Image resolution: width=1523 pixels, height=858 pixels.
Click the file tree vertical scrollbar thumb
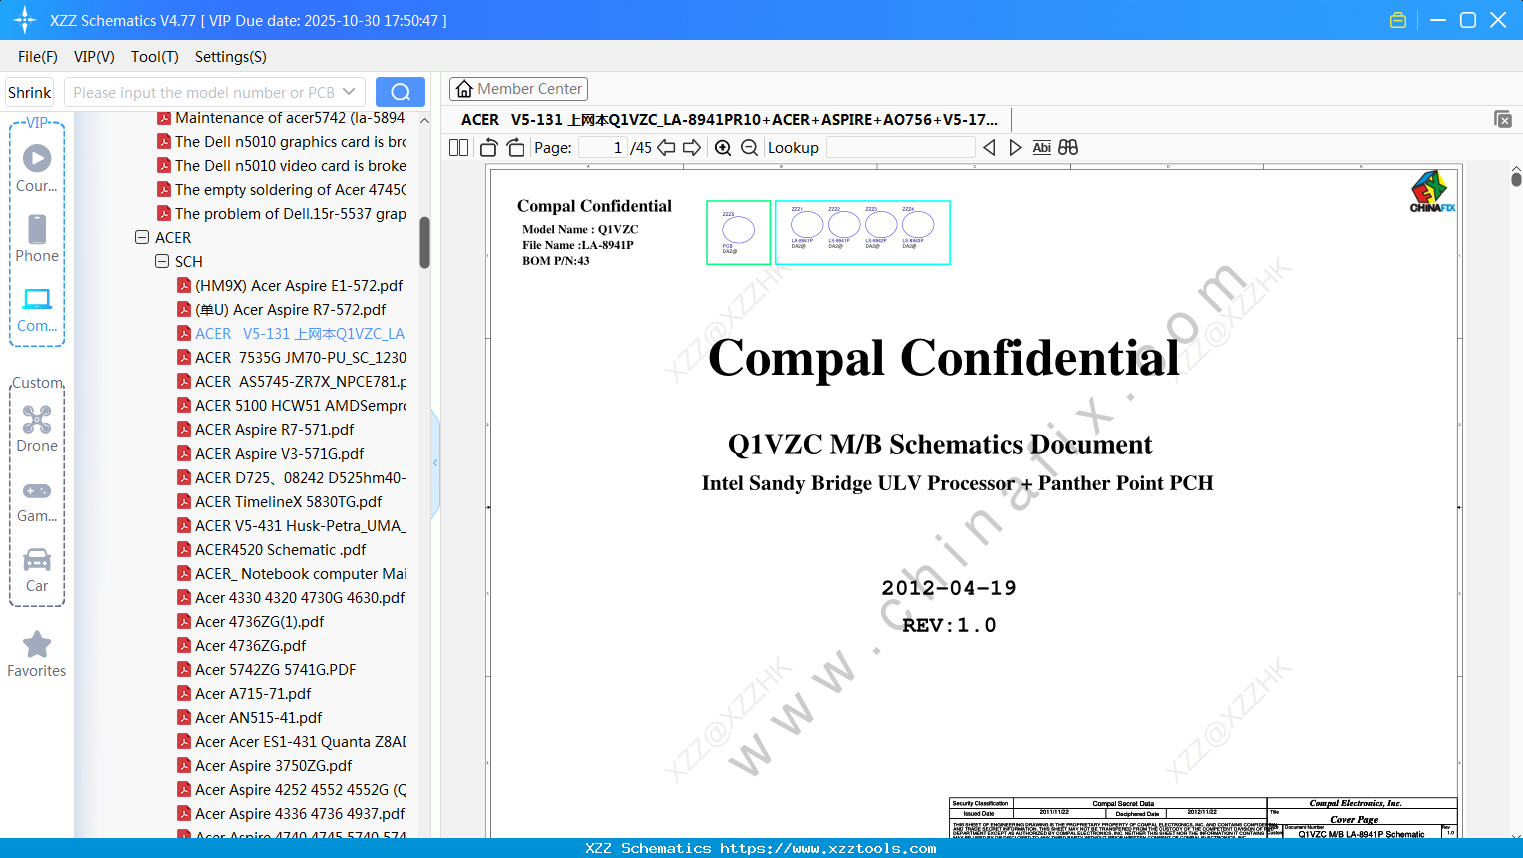click(x=424, y=242)
